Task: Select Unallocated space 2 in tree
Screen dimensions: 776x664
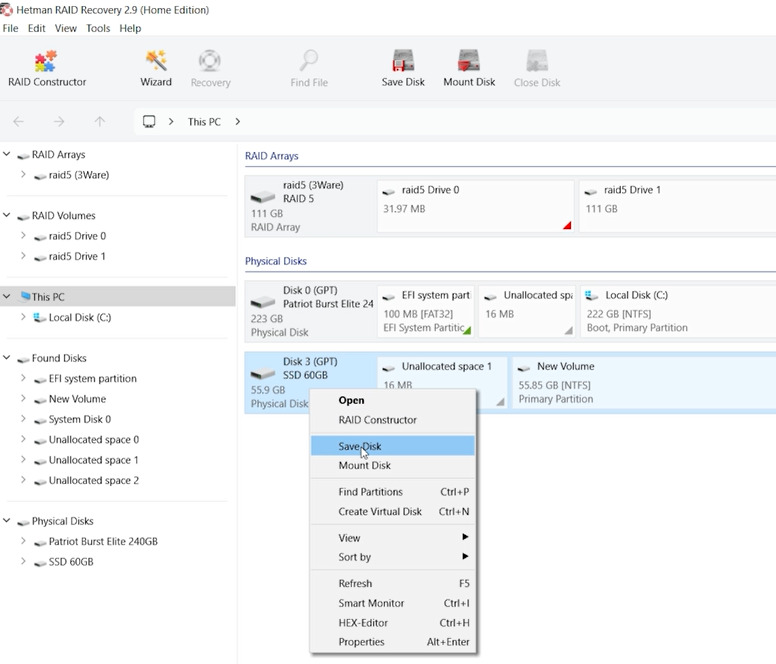Action: (x=94, y=480)
